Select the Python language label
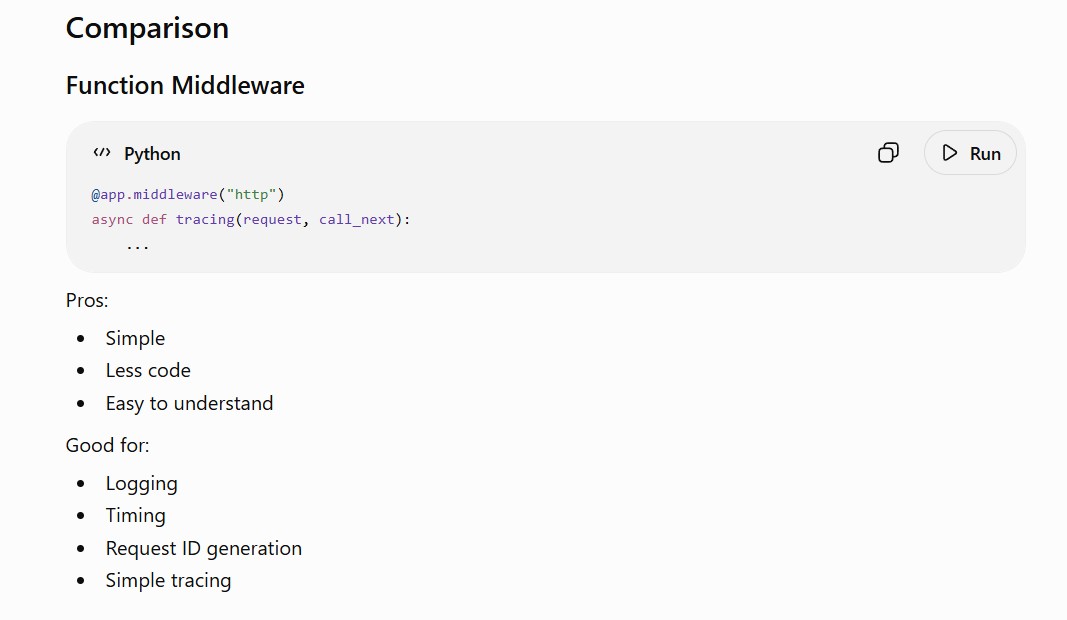 (x=152, y=154)
